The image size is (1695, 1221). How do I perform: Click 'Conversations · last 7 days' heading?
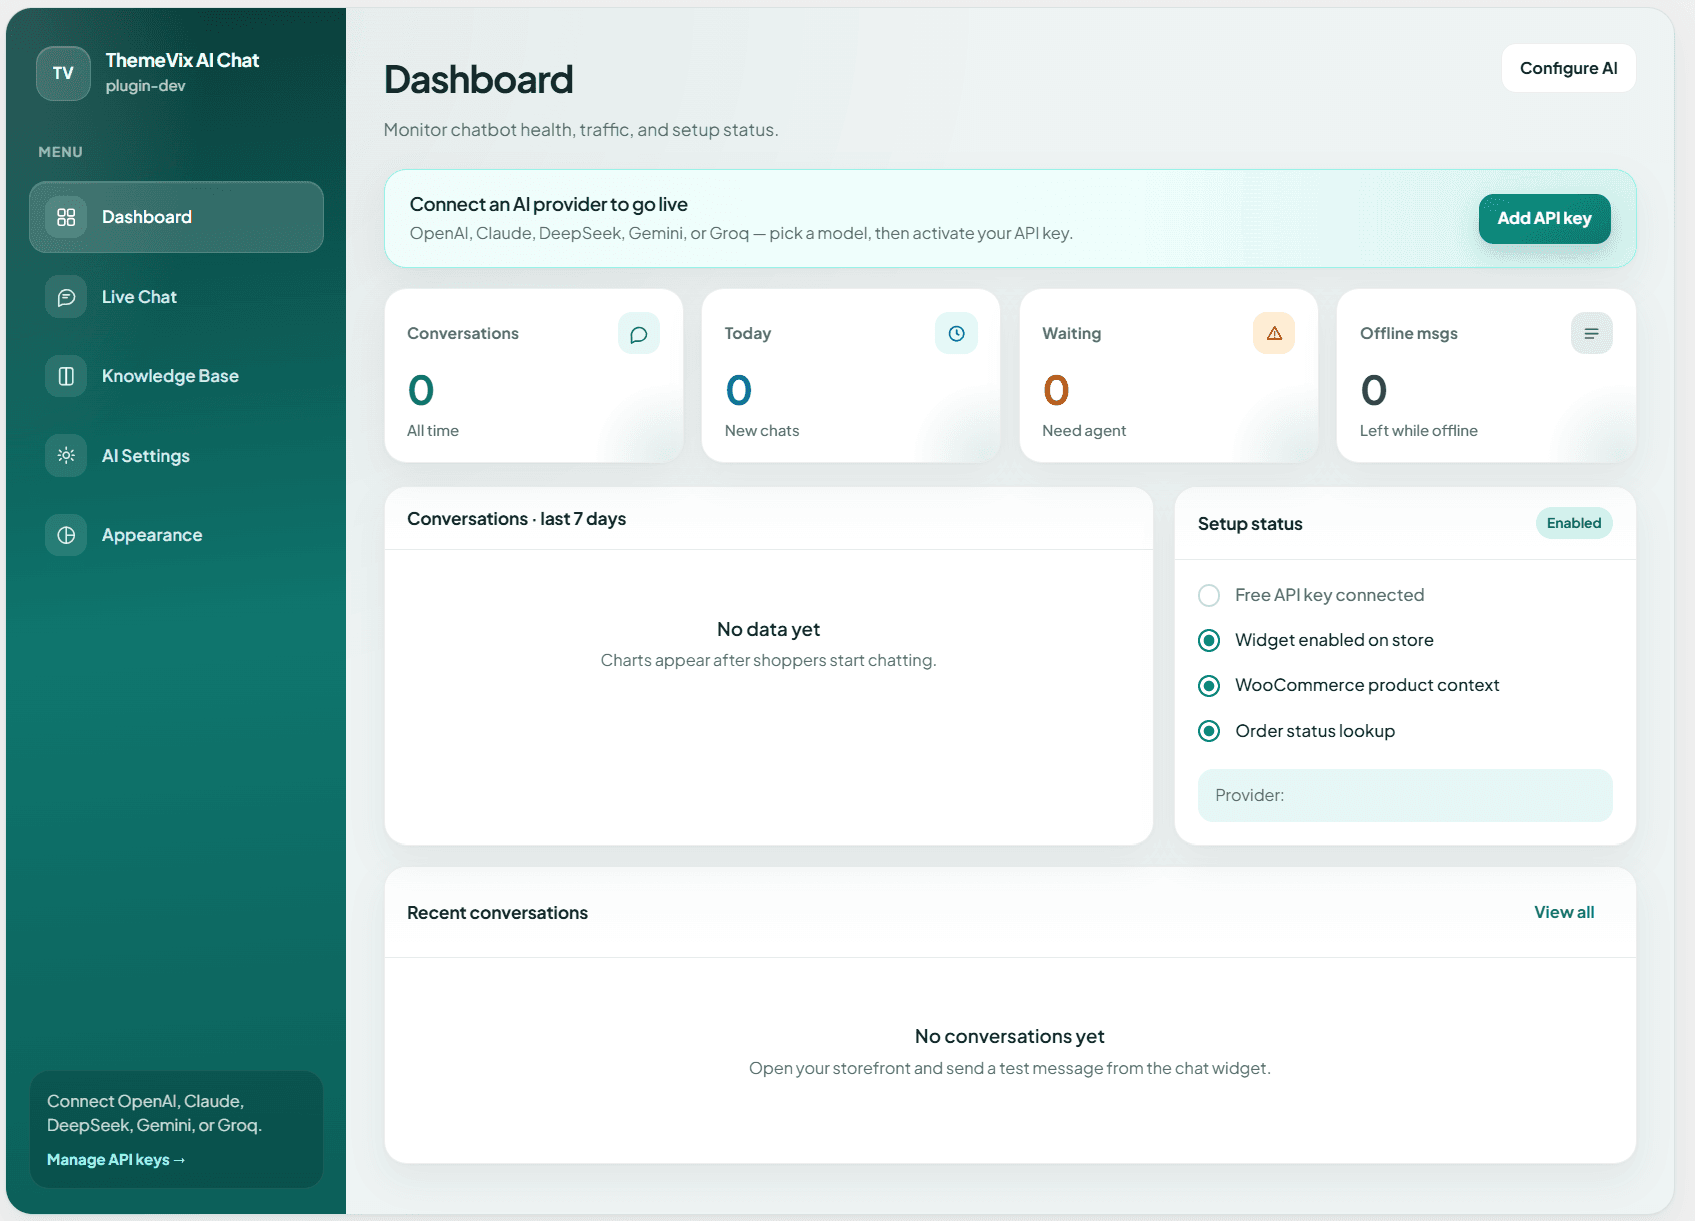[516, 519]
